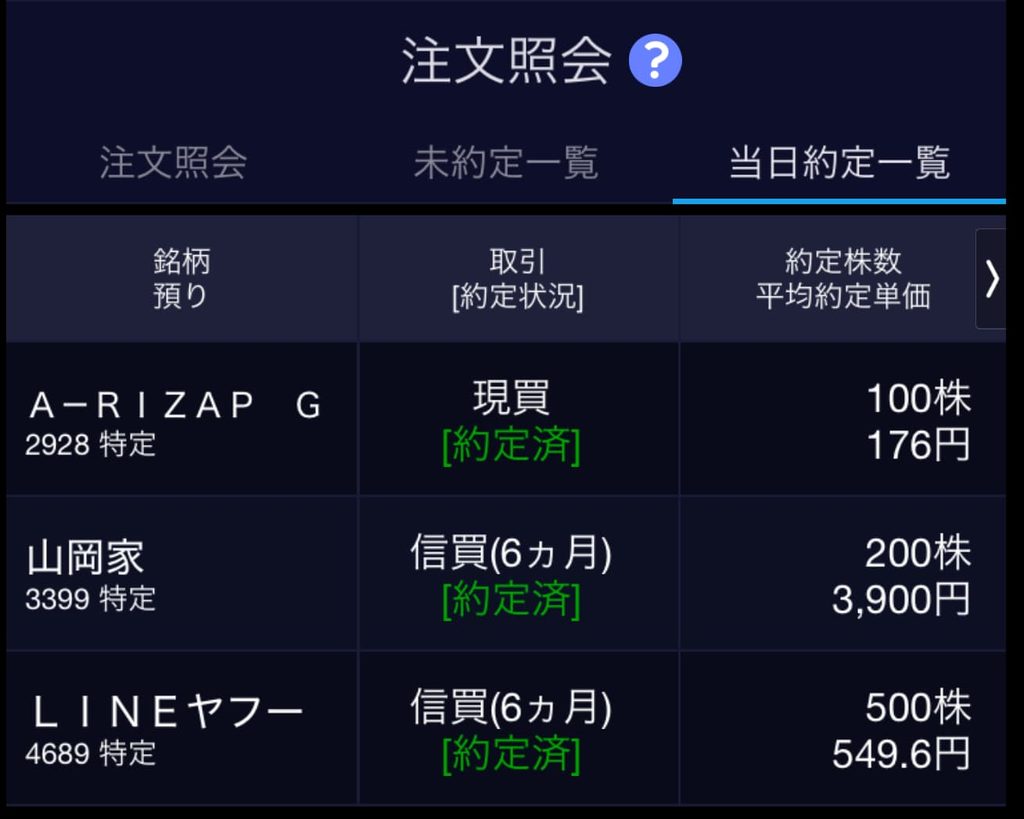Open 山岡家 stock entry
The height and width of the screenshot is (819, 1024).
(x=182, y=574)
